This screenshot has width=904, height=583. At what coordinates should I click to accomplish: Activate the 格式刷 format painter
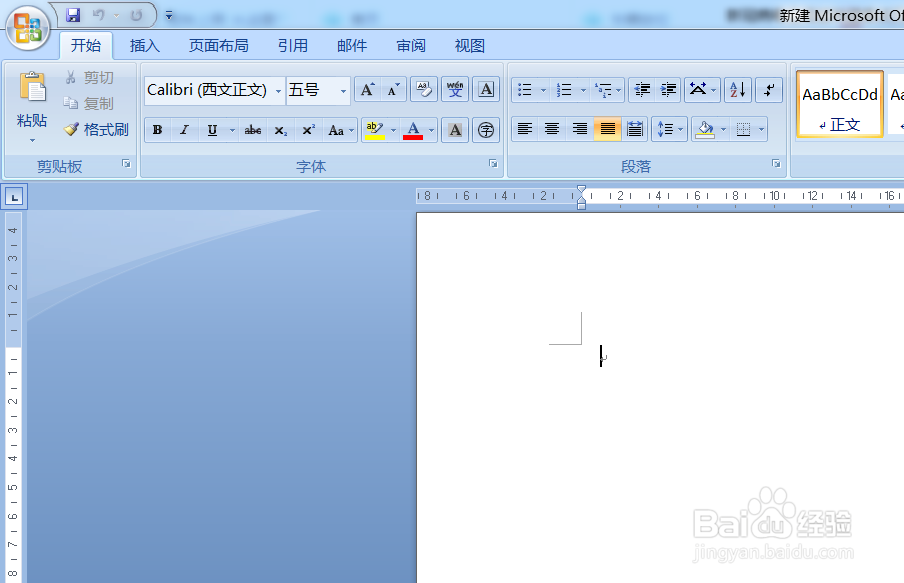96,129
